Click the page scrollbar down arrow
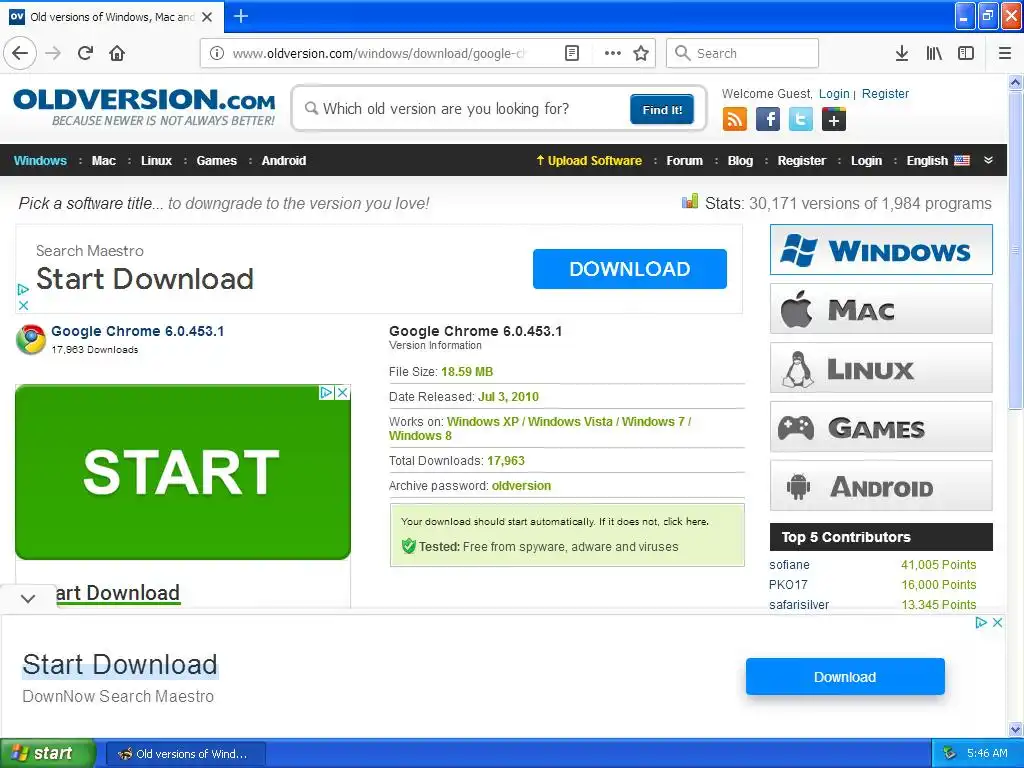The width and height of the screenshot is (1024, 768). [1016, 729]
